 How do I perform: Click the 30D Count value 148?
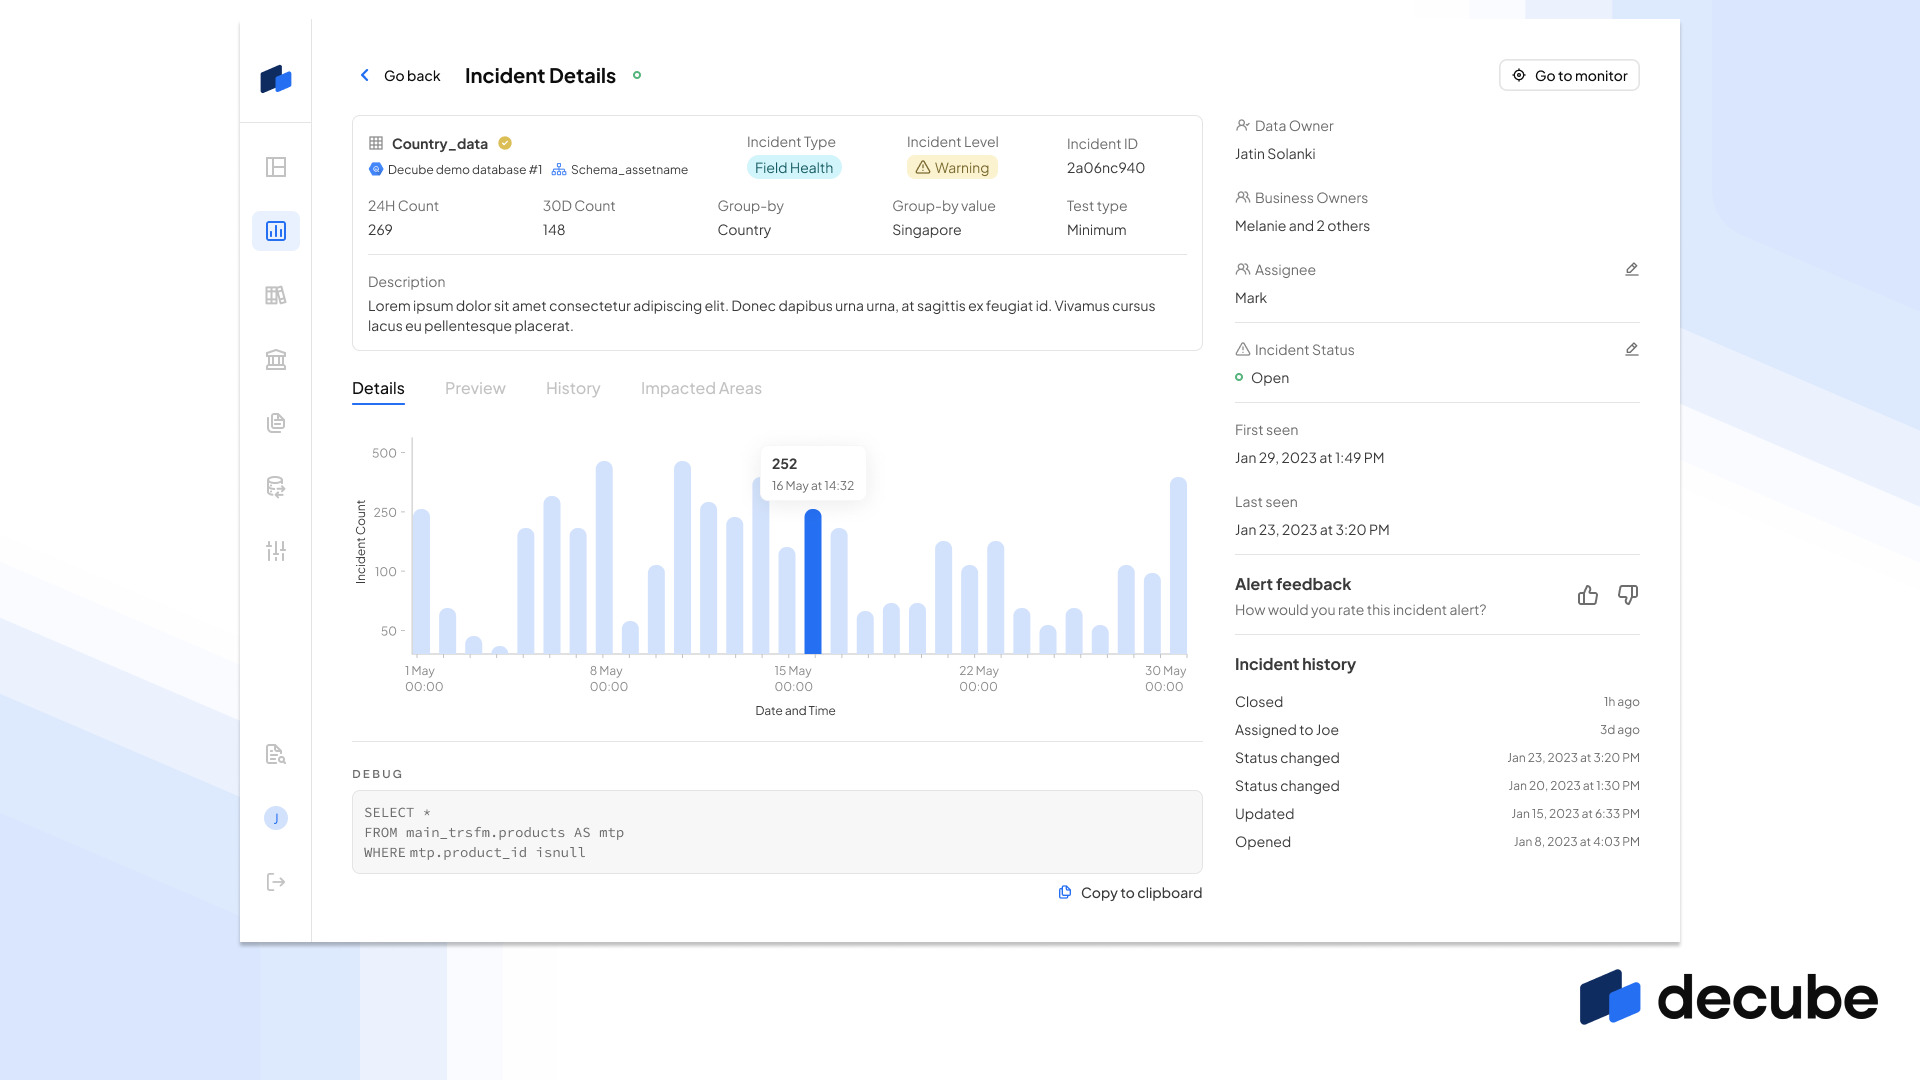(554, 229)
